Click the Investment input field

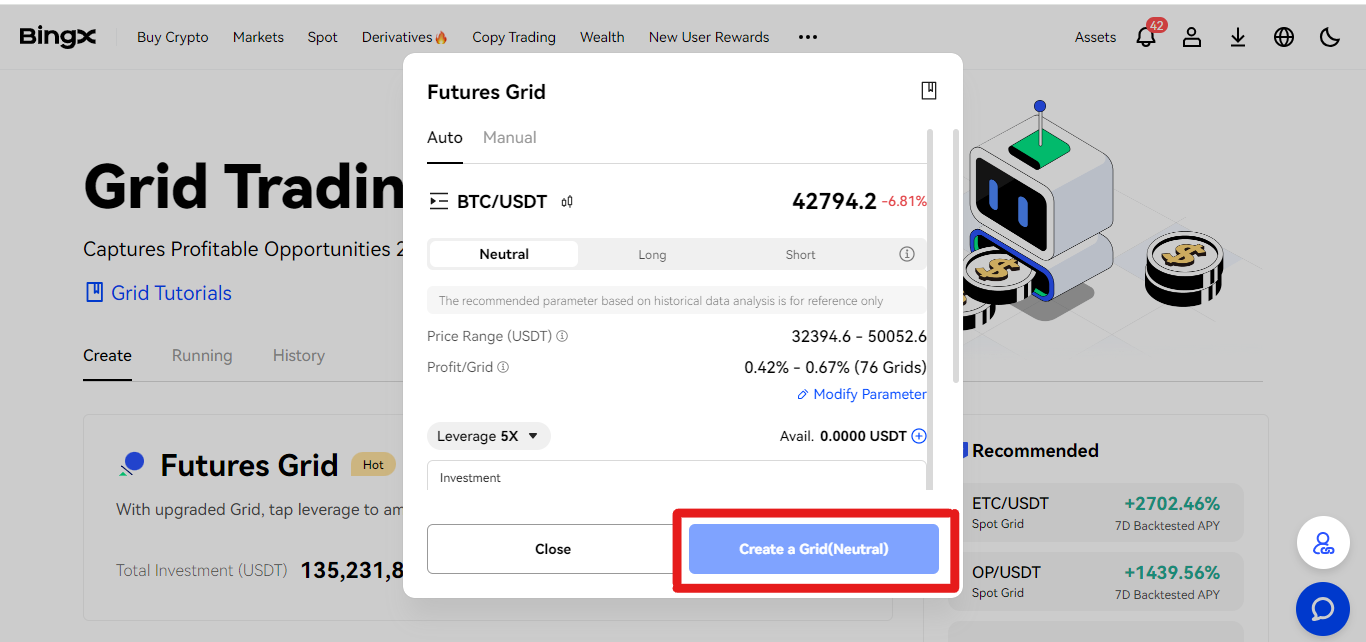click(677, 476)
